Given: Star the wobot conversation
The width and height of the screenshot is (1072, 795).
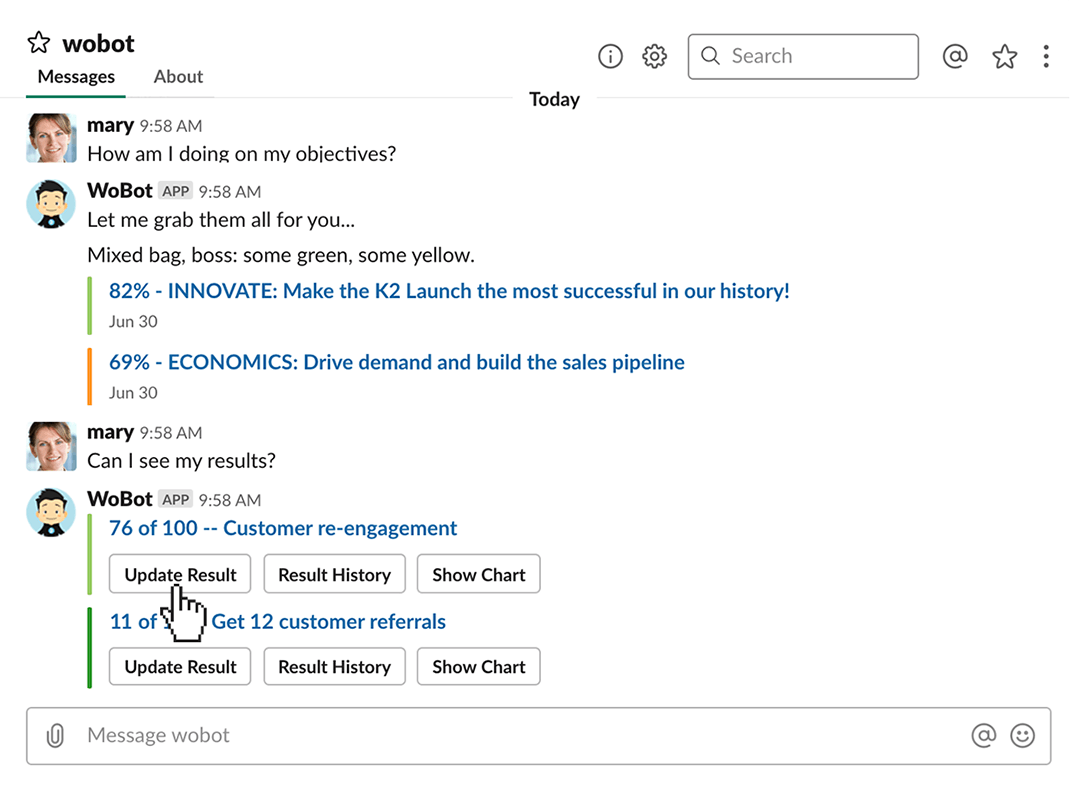Looking at the screenshot, I should [x=37, y=42].
